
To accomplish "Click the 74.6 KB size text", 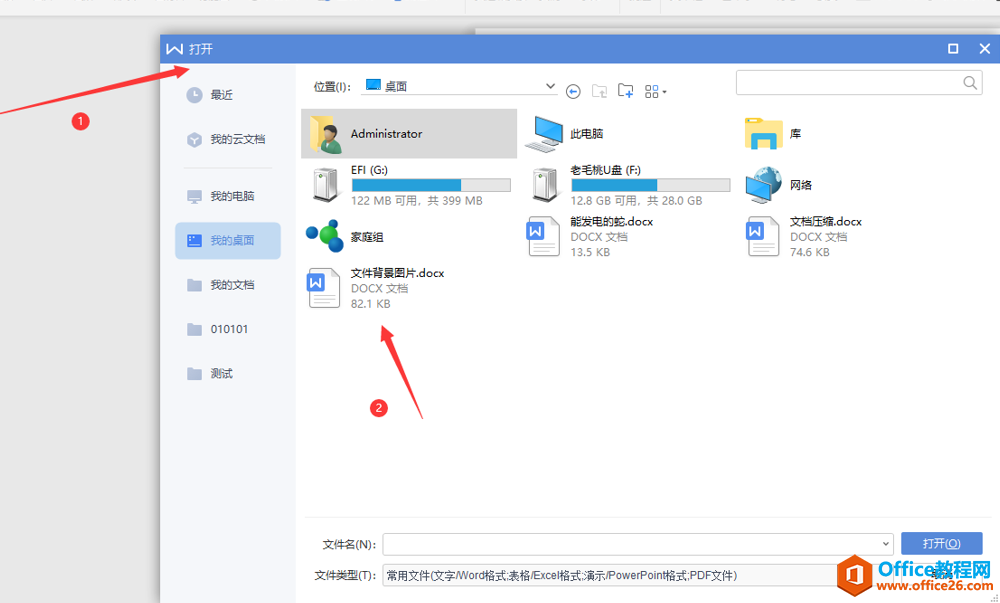I will (x=809, y=252).
